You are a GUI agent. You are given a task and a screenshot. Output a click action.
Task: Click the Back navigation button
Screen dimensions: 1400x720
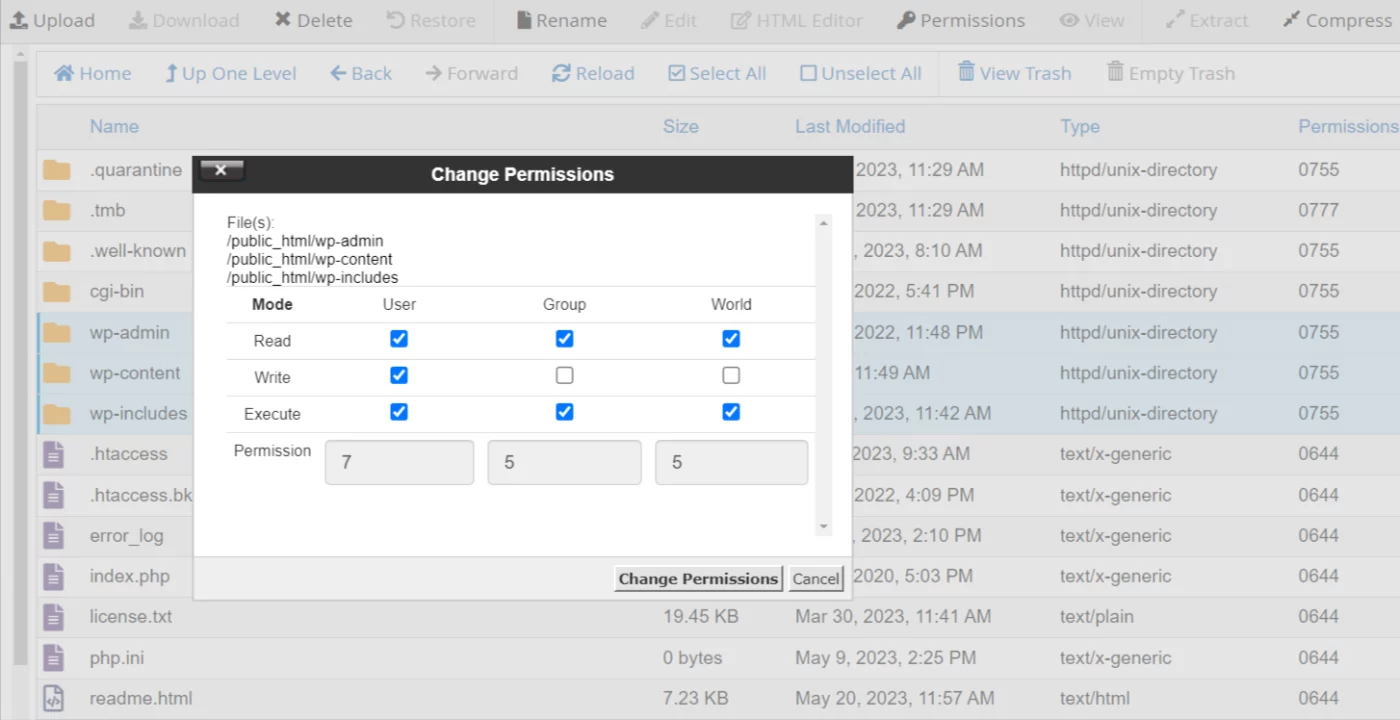361,73
